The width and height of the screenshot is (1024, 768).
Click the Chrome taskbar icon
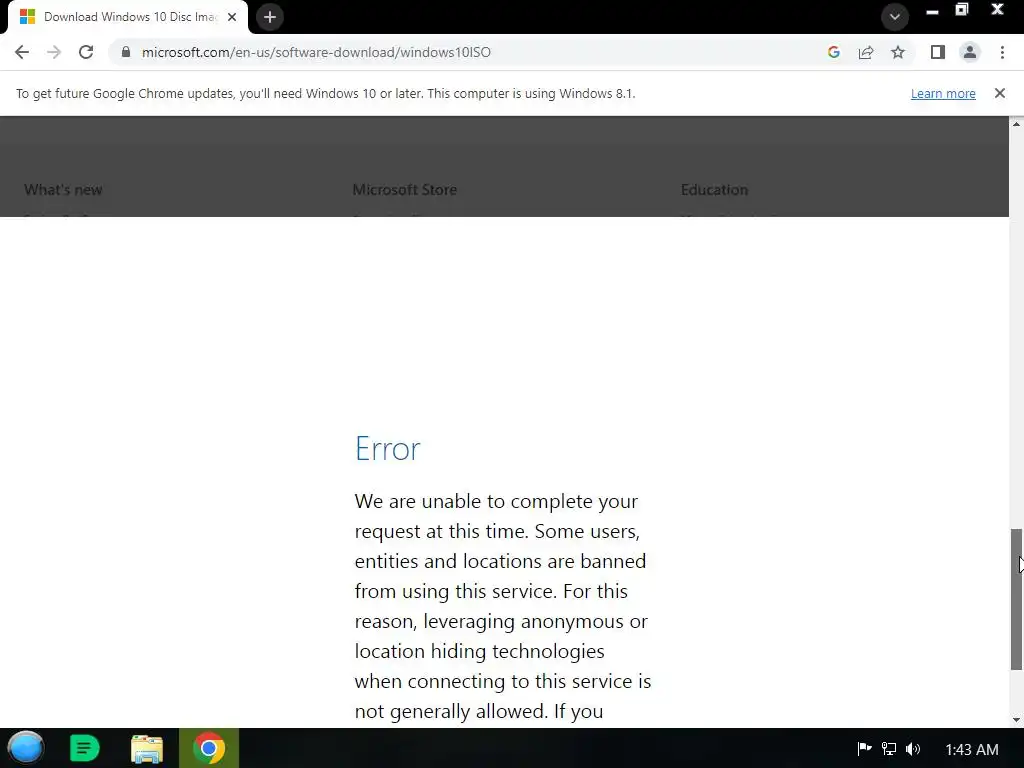coord(209,748)
